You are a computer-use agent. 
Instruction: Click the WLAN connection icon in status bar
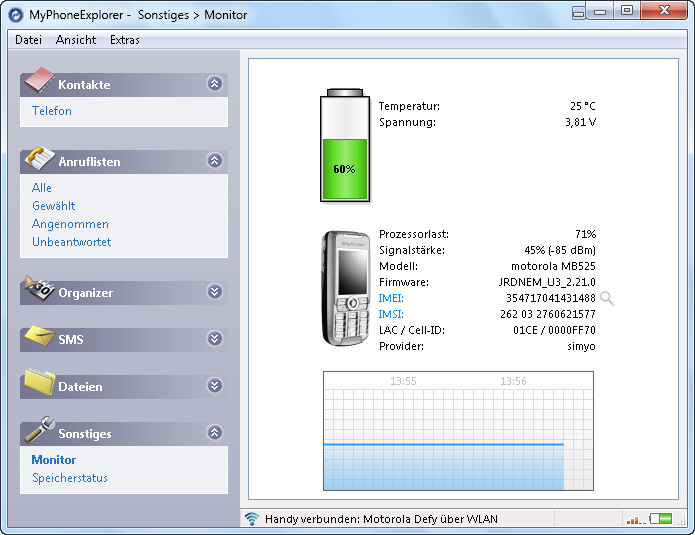pos(252,519)
